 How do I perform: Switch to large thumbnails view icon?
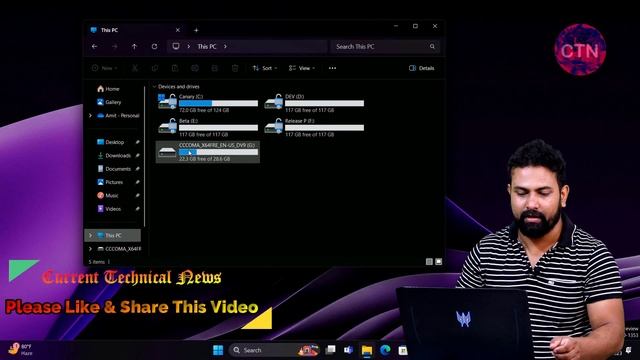(438, 261)
